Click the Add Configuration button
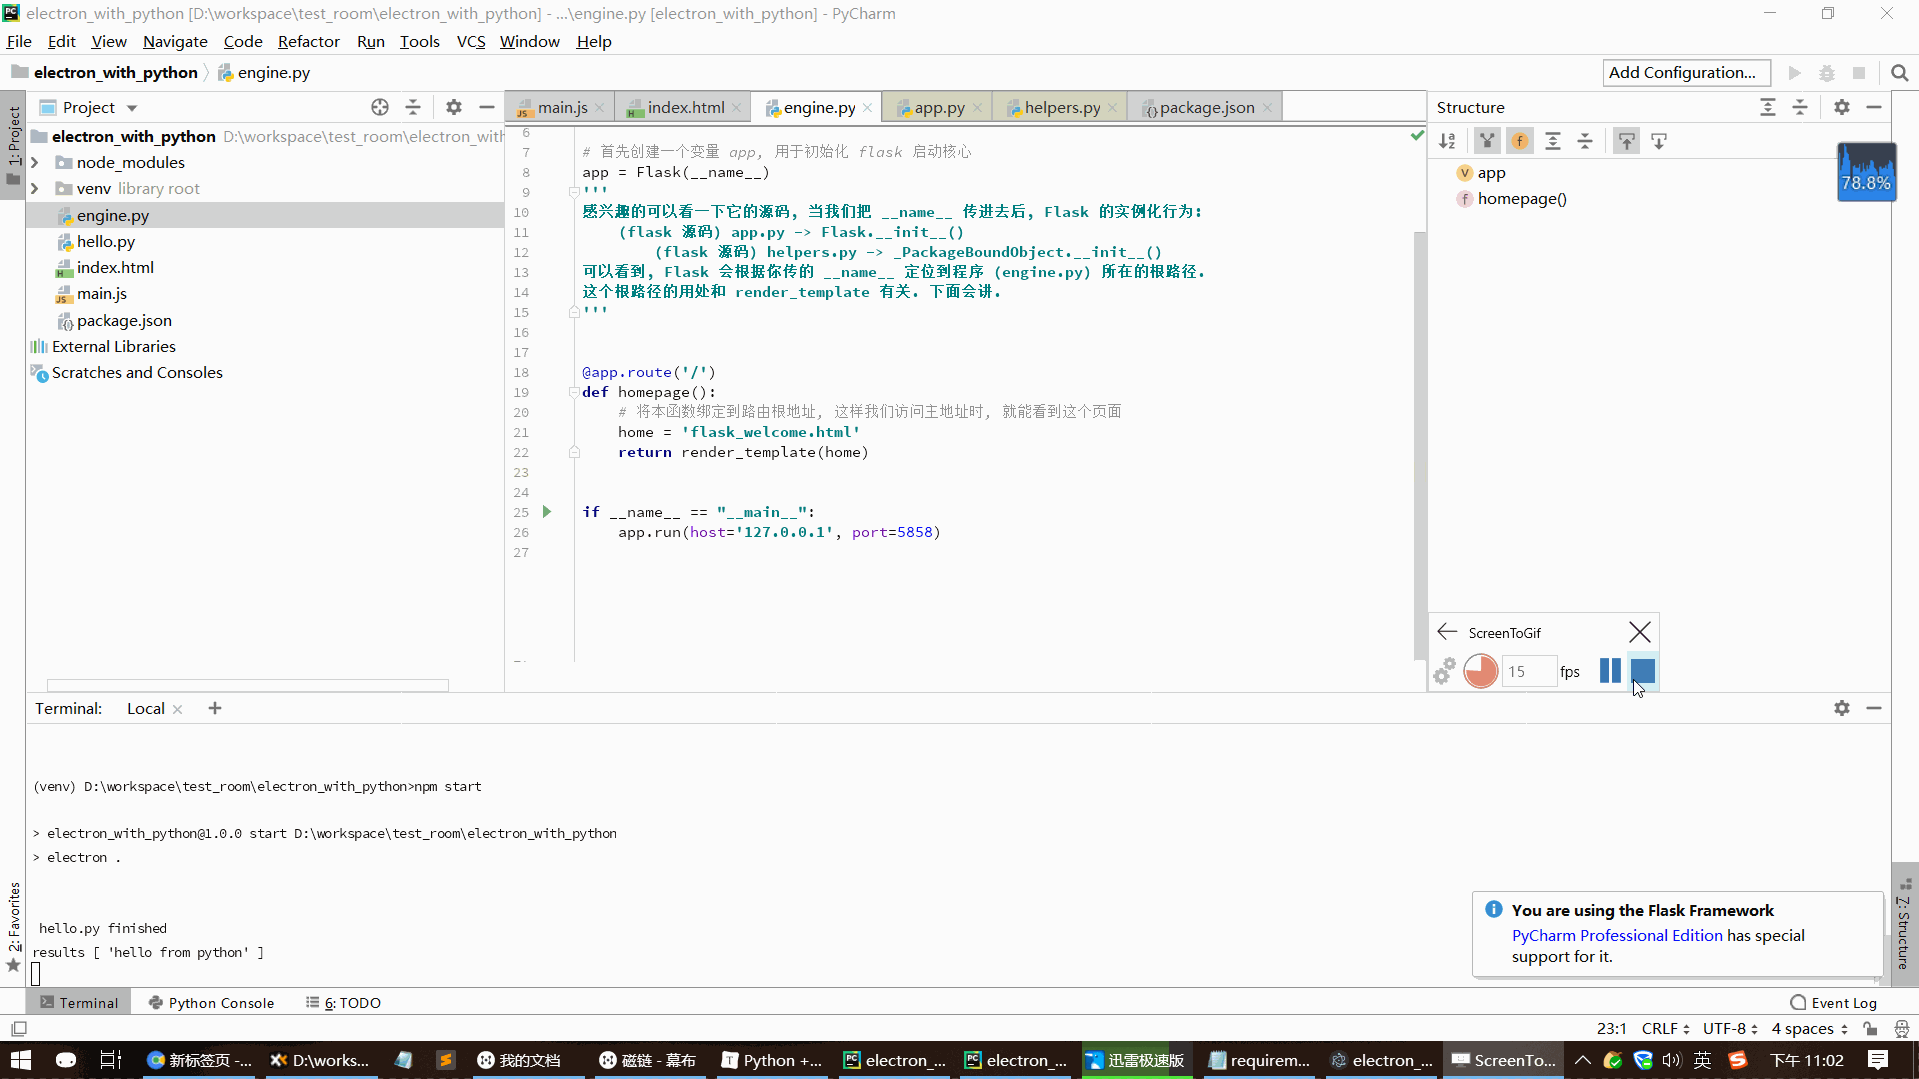Image resolution: width=1919 pixels, height=1079 pixels. coord(1682,73)
